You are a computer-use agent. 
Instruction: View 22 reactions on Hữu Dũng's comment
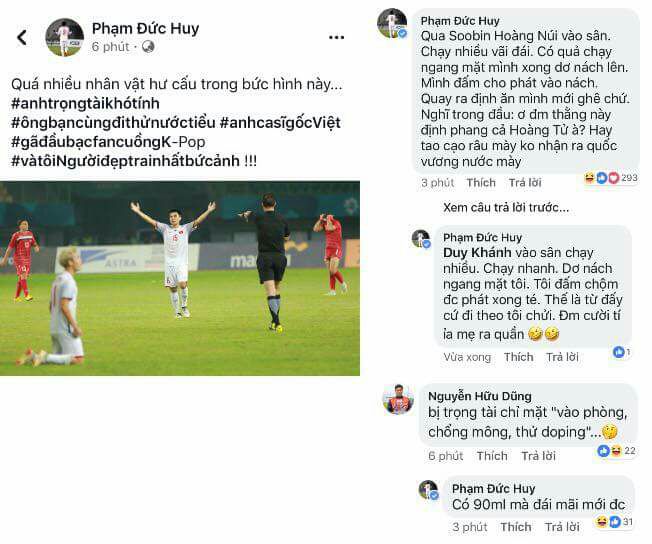(616, 450)
